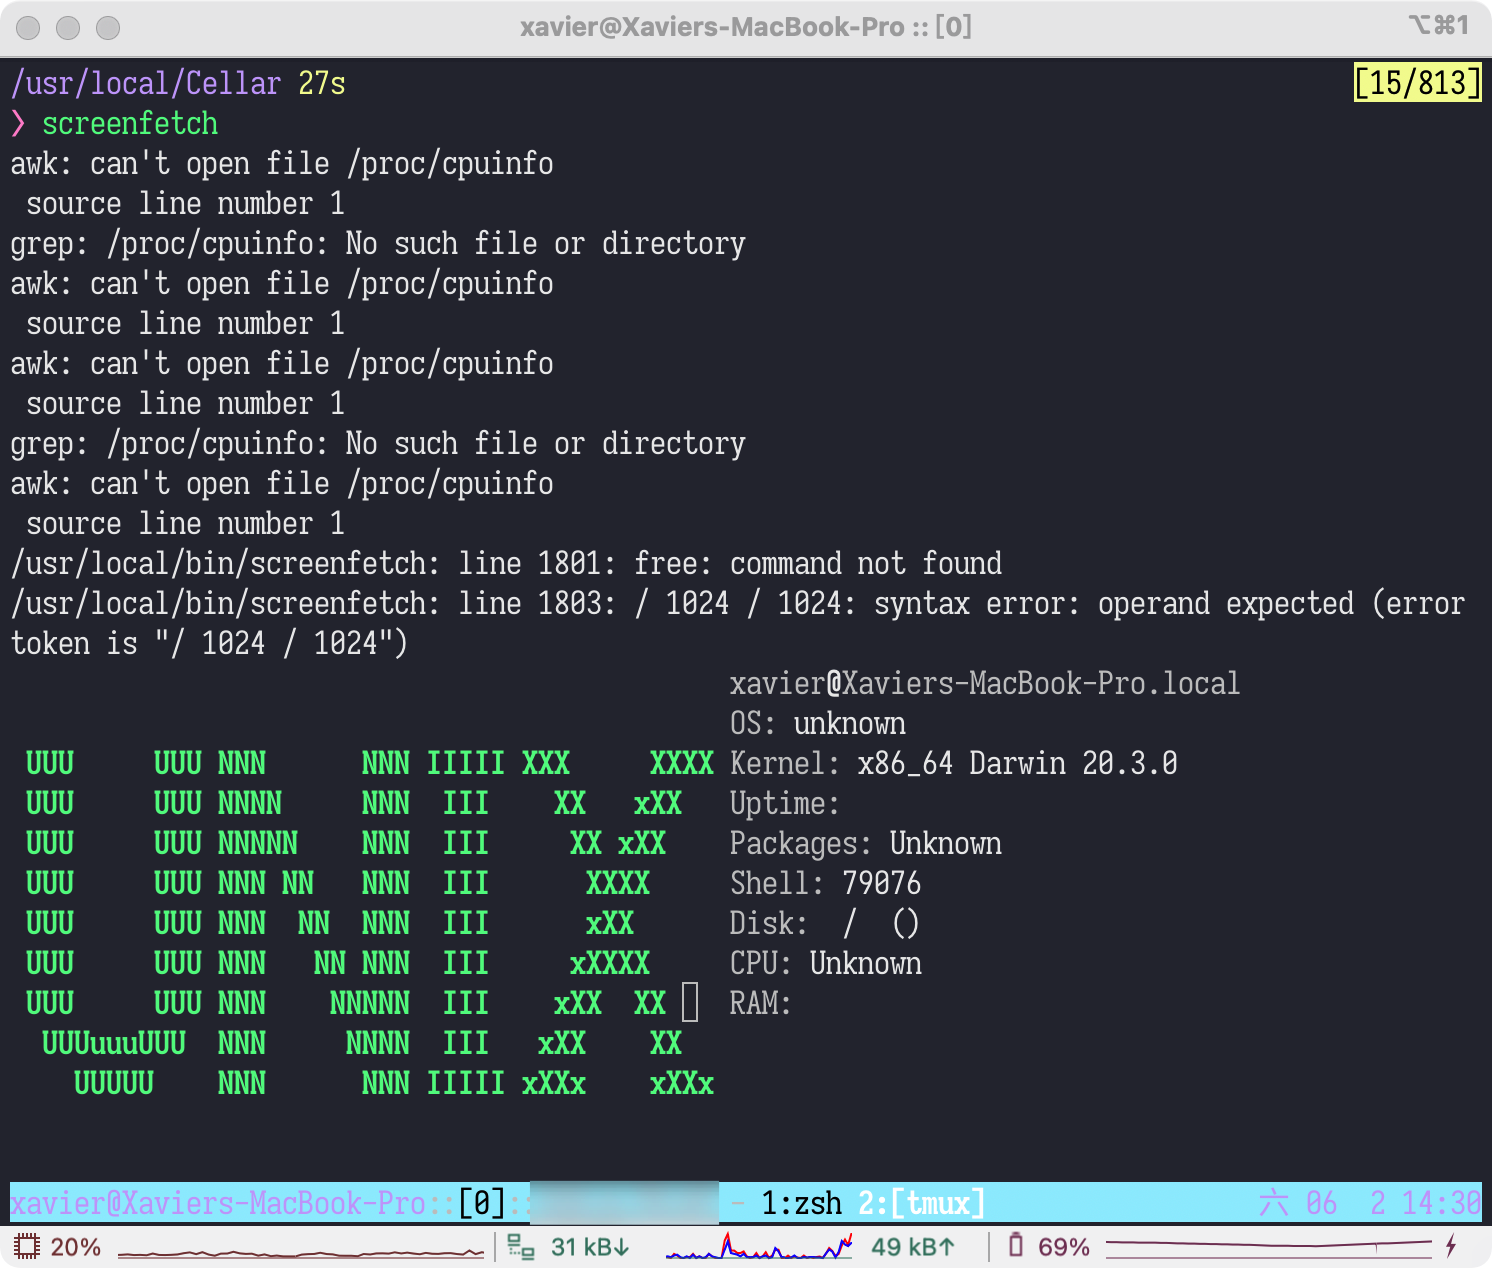Select the 2:[tmux] window tab

pos(922,1203)
